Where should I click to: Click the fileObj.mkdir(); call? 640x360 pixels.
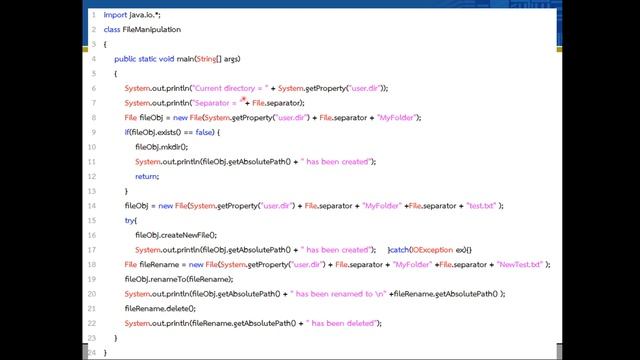click(x=161, y=147)
